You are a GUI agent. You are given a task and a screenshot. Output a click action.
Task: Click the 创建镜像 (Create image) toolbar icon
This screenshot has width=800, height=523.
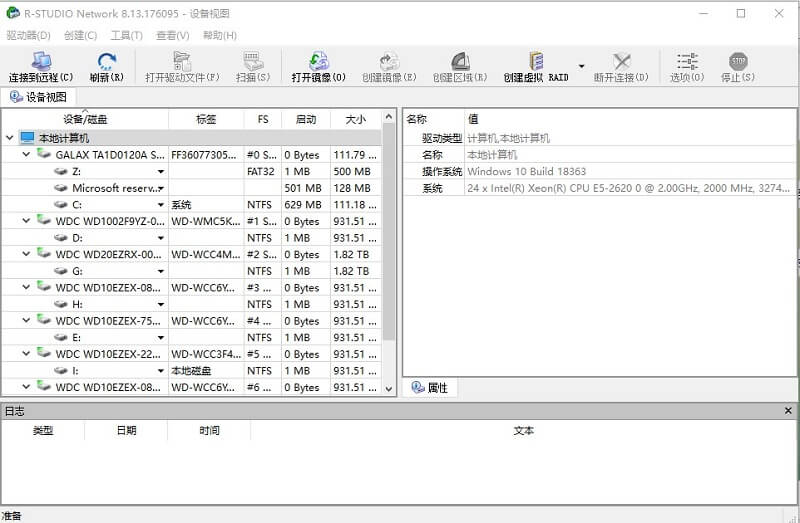coord(389,61)
